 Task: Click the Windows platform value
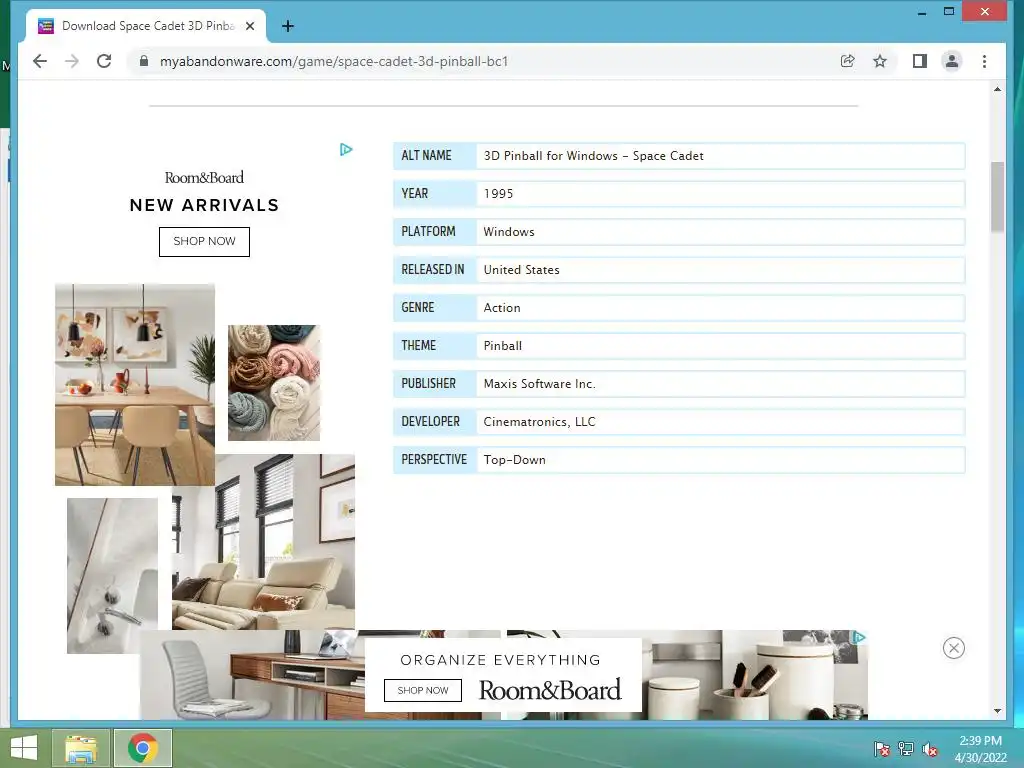point(509,232)
